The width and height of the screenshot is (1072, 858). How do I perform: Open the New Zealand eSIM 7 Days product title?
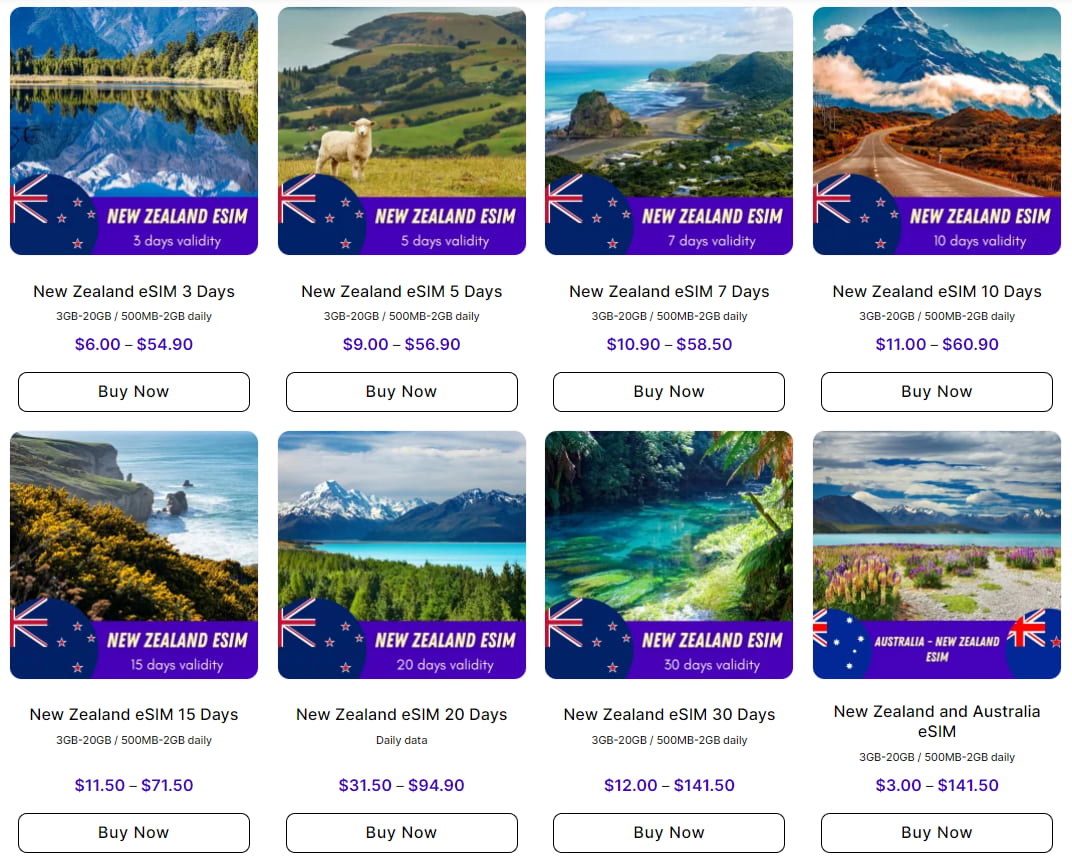tap(668, 291)
